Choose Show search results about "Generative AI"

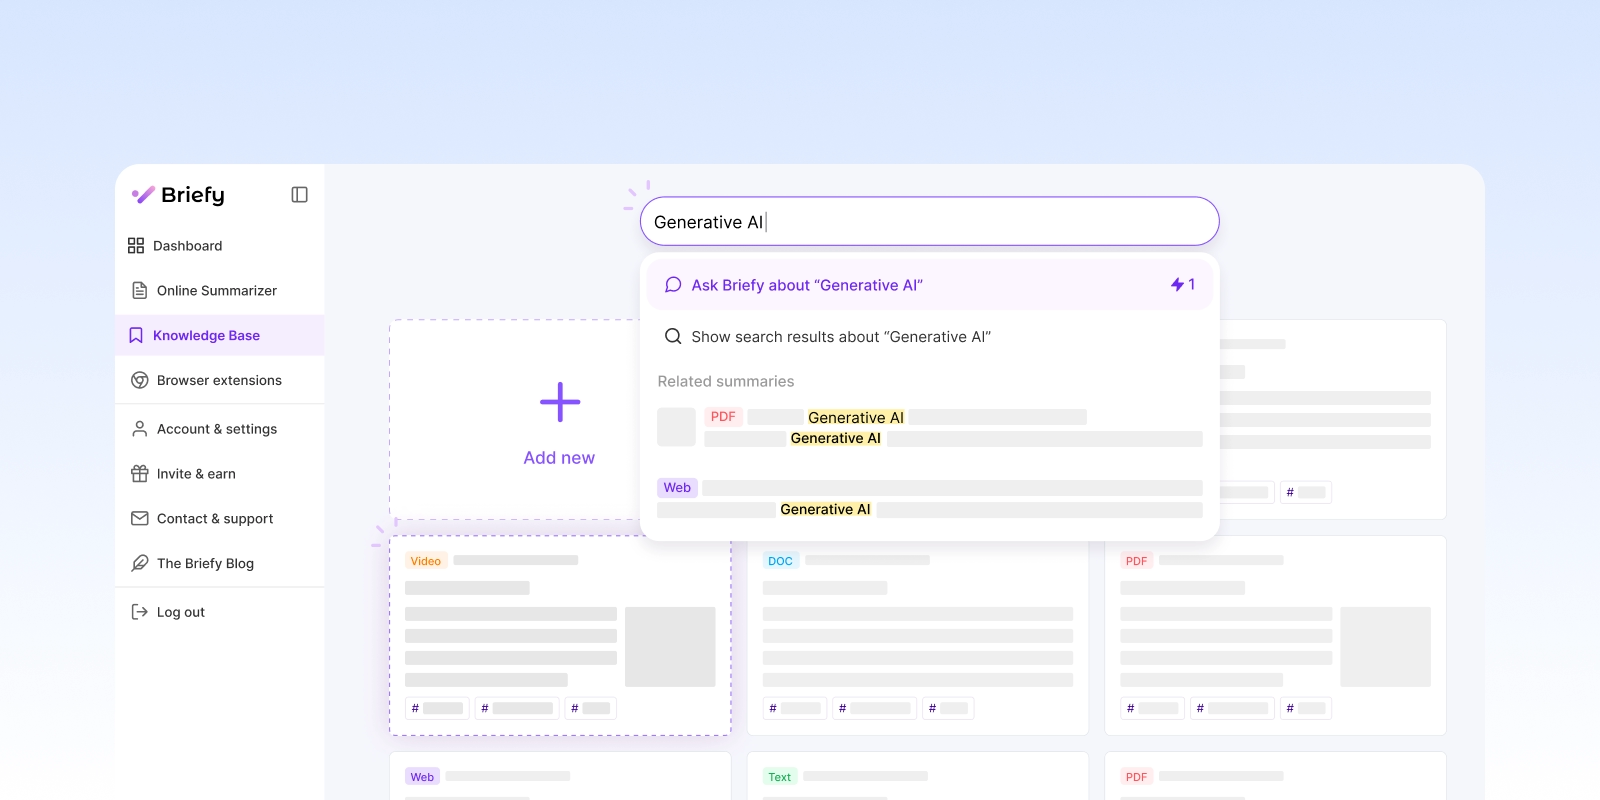[929, 336]
